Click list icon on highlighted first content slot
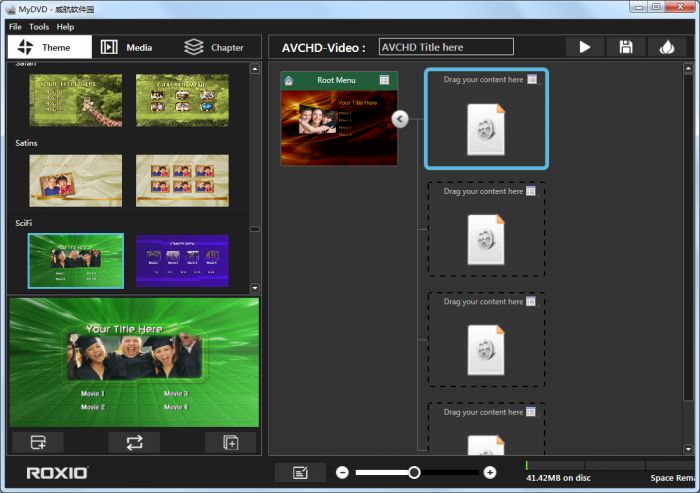 click(x=532, y=79)
